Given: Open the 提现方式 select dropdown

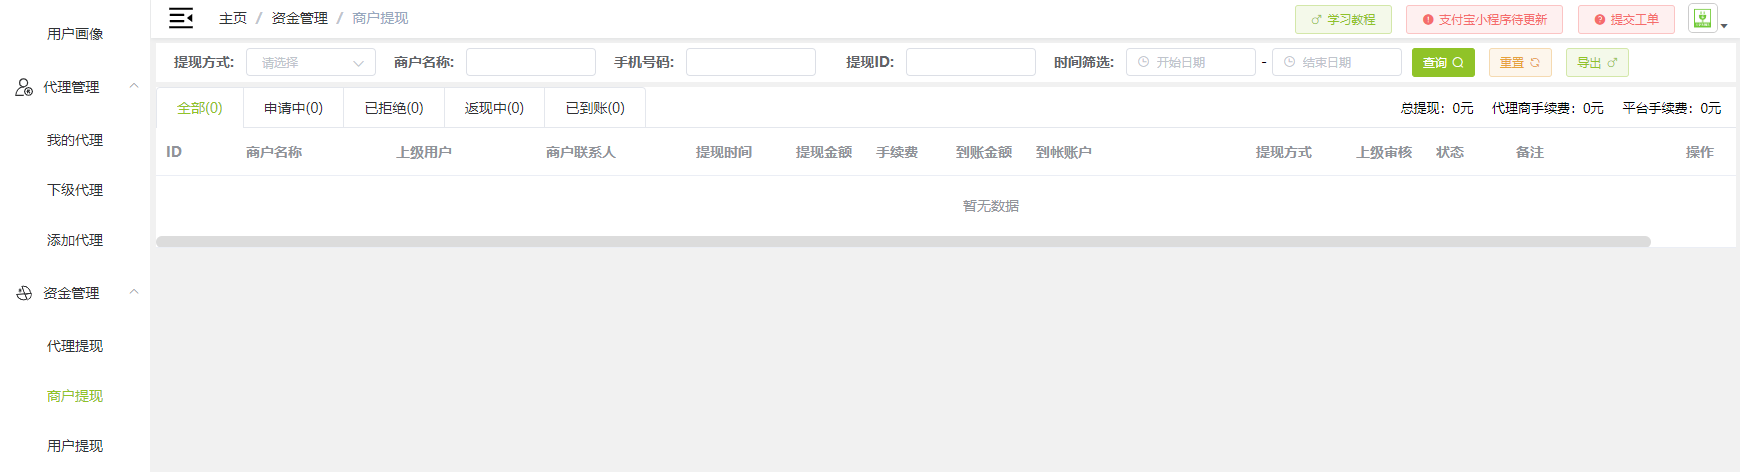Looking at the screenshot, I should coord(311,62).
